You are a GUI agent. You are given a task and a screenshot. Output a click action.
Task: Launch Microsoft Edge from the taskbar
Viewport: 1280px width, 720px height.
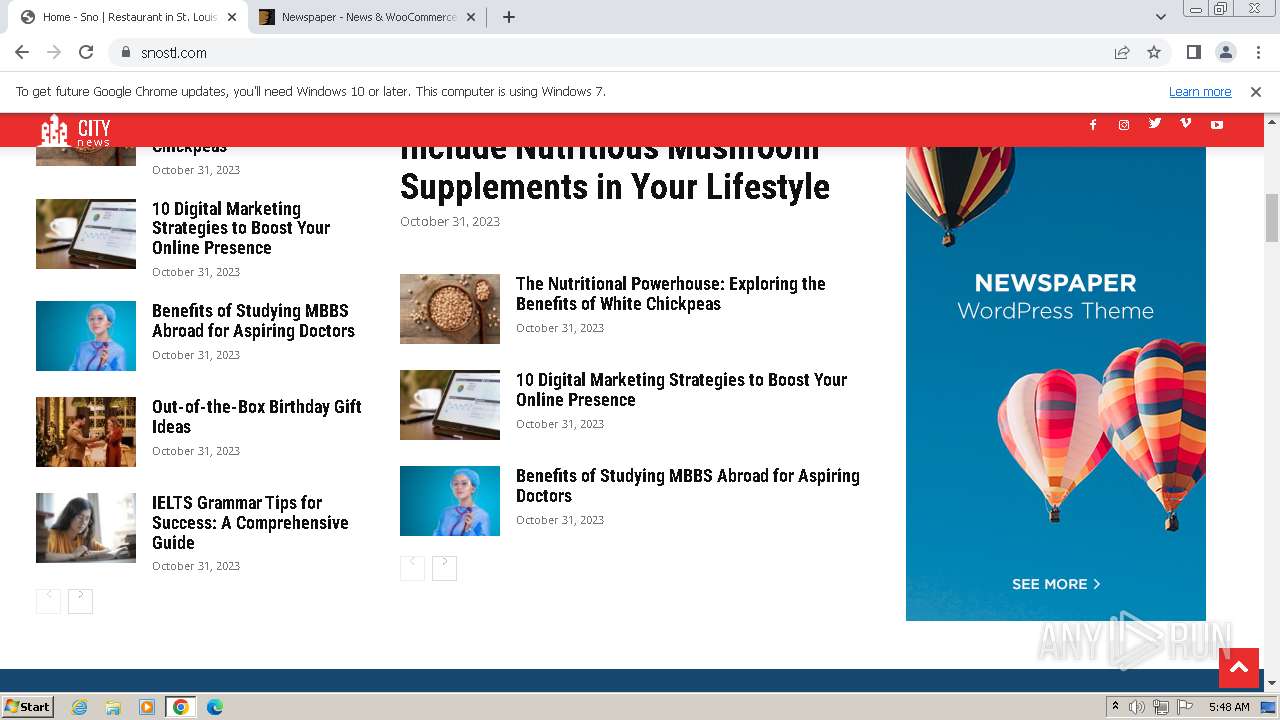(215, 707)
